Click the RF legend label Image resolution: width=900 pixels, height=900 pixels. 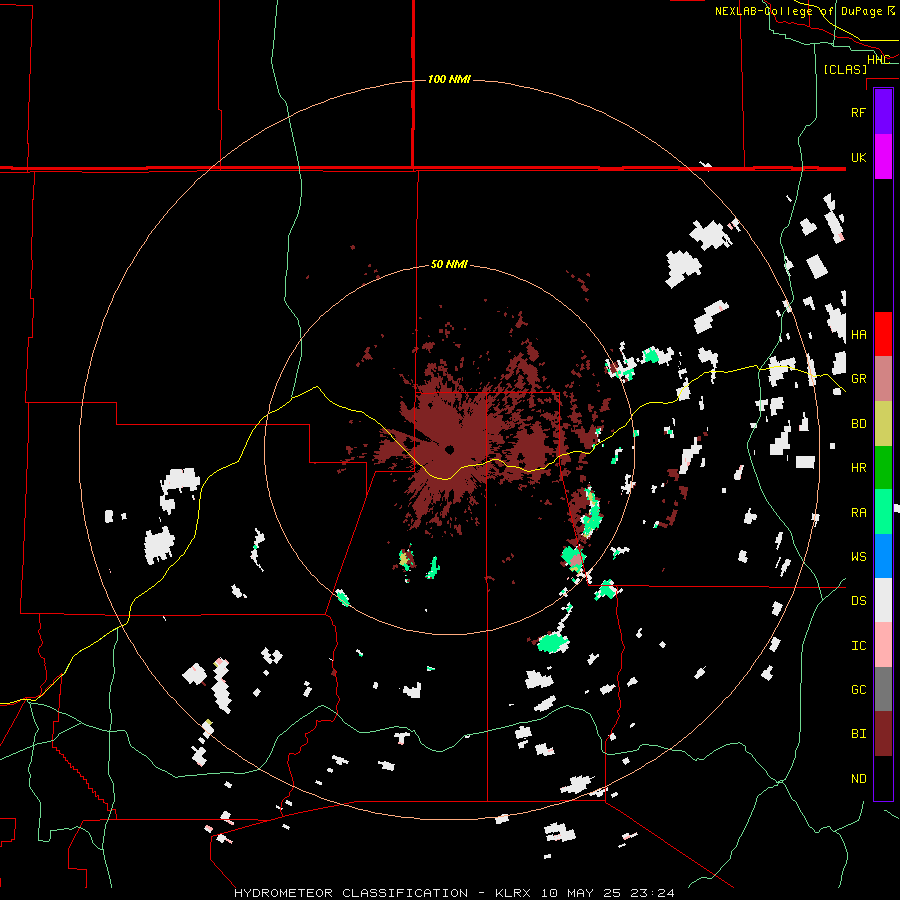click(x=858, y=112)
